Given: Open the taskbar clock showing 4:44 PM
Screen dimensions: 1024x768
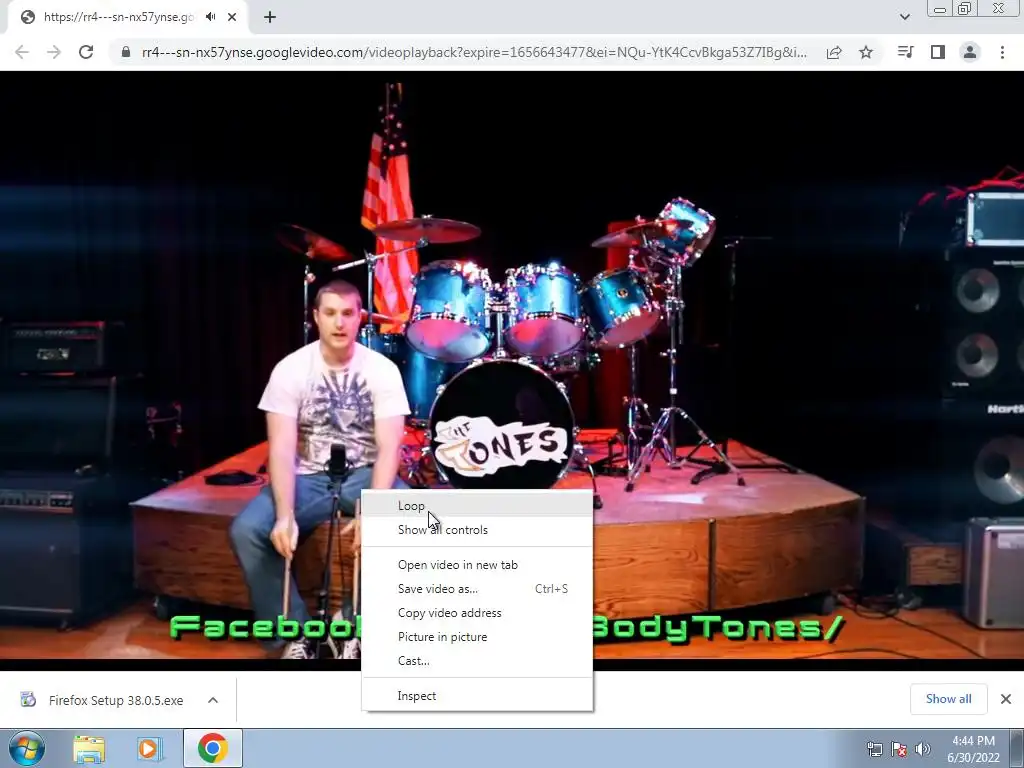Looking at the screenshot, I should click(973, 749).
